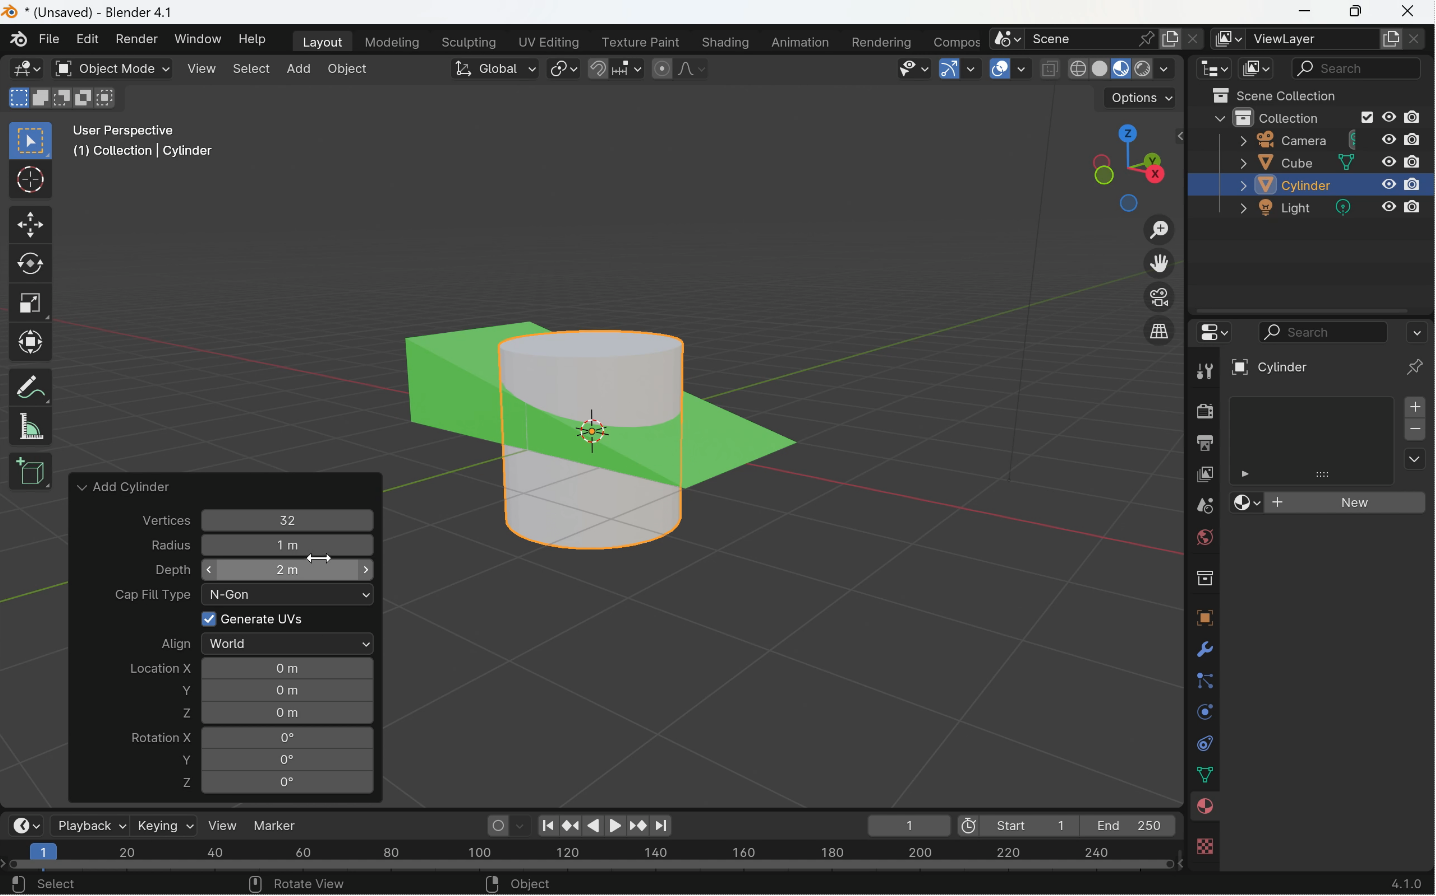Open the Output properties tab

[x=1205, y=443]
